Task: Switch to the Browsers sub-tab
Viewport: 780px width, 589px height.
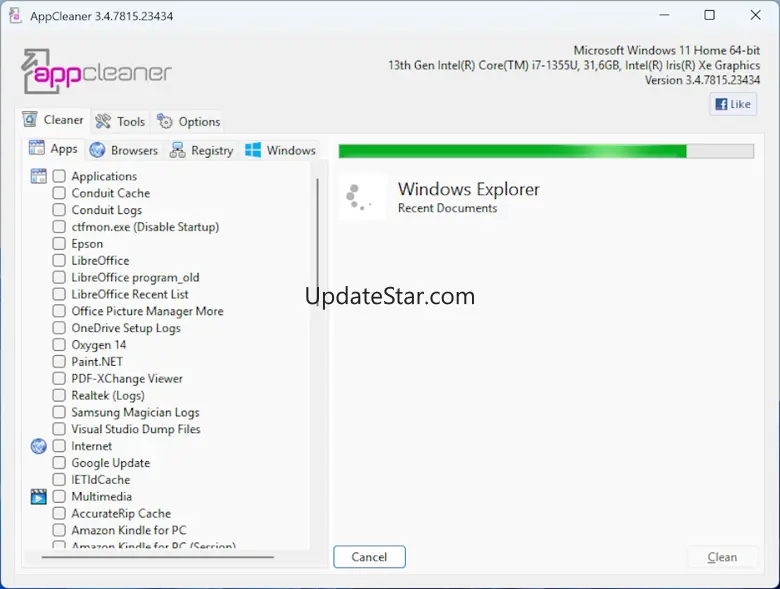Action: pyautogui.click(x=124, y=150)
